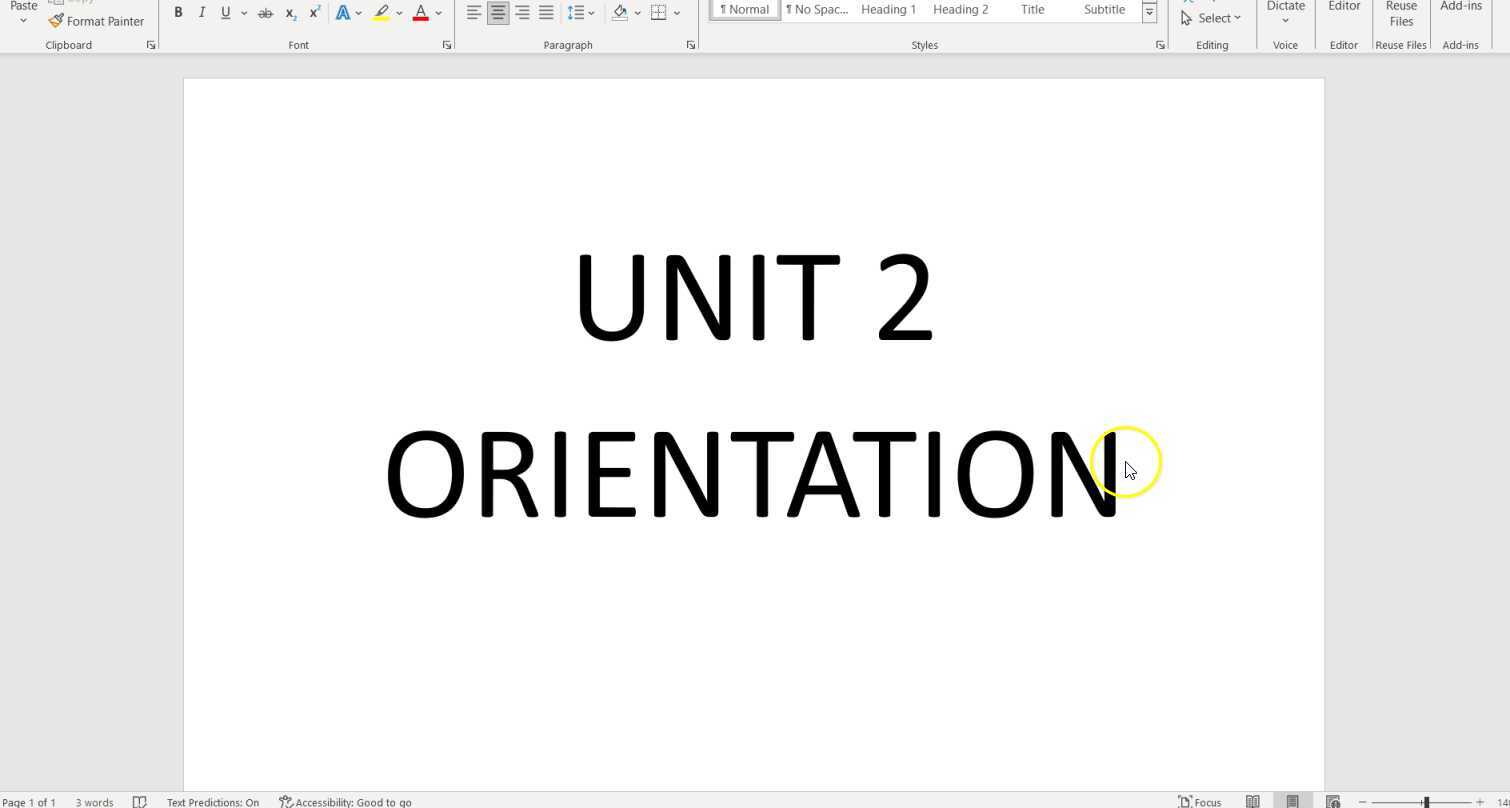1510x808 pixels.
Task: Click the Format Painter brush icon
Action: [x=56, y=21]
